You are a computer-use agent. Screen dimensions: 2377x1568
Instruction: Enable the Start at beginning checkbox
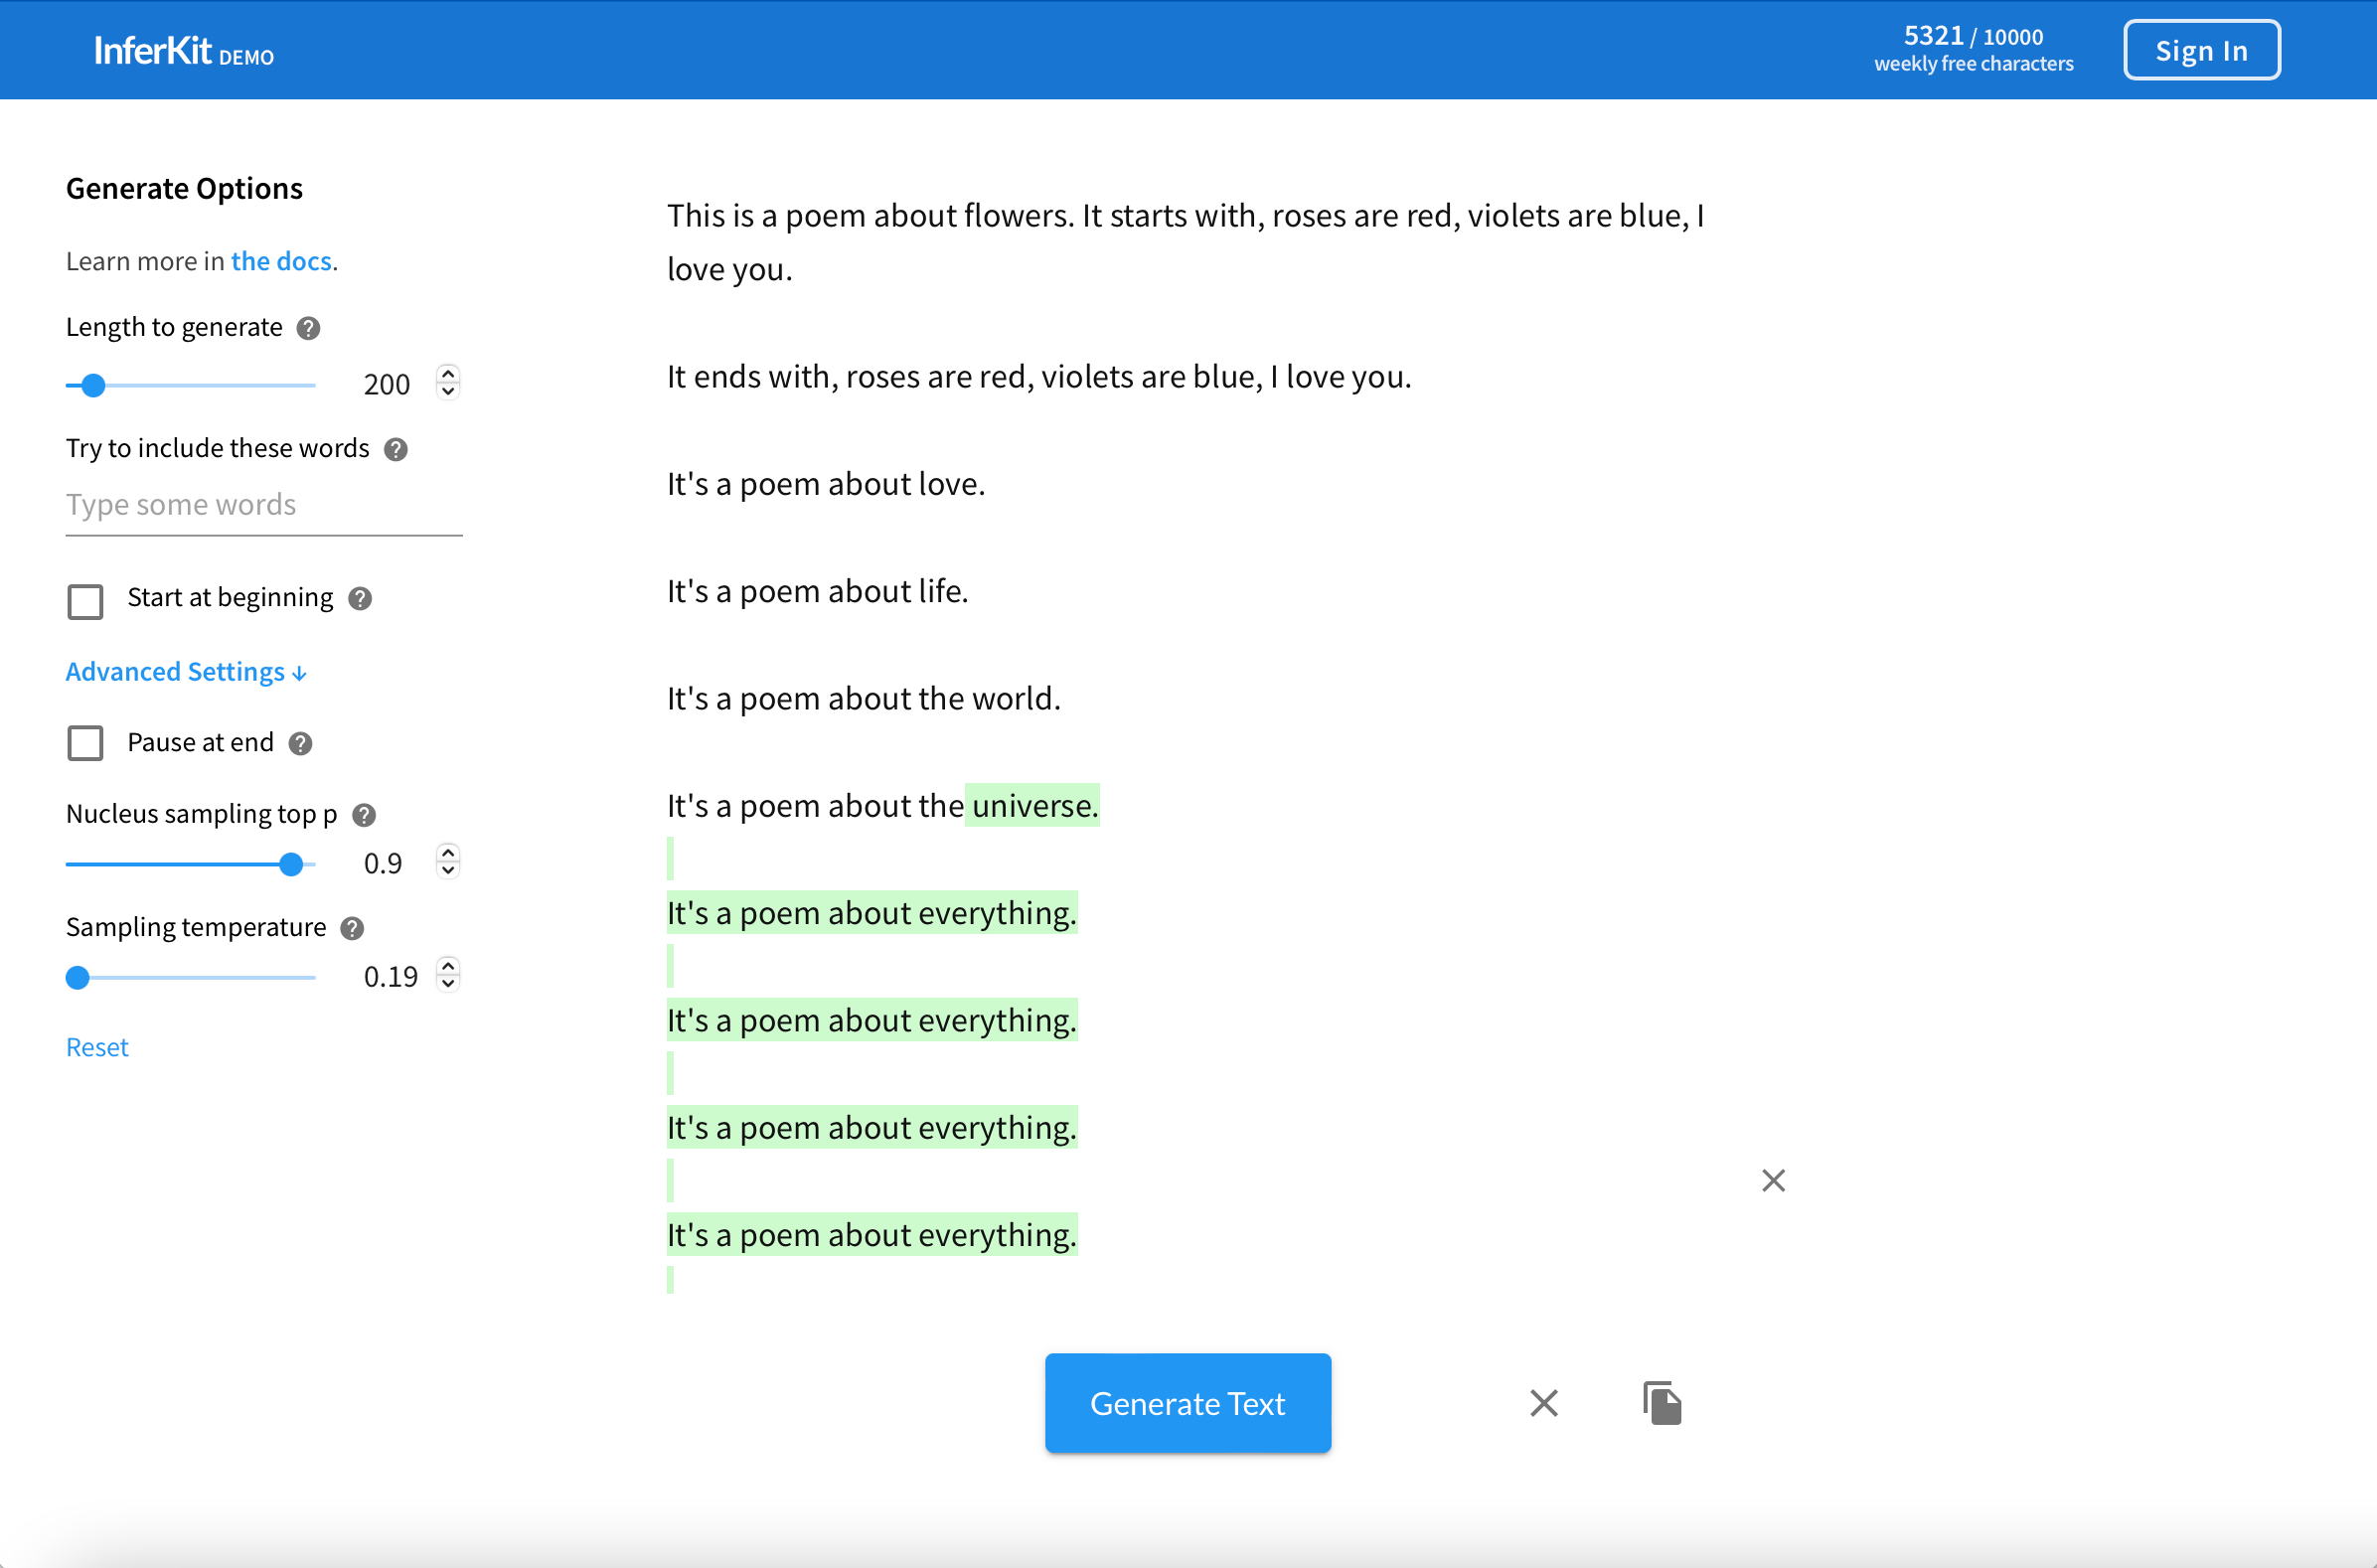point(86,601)
